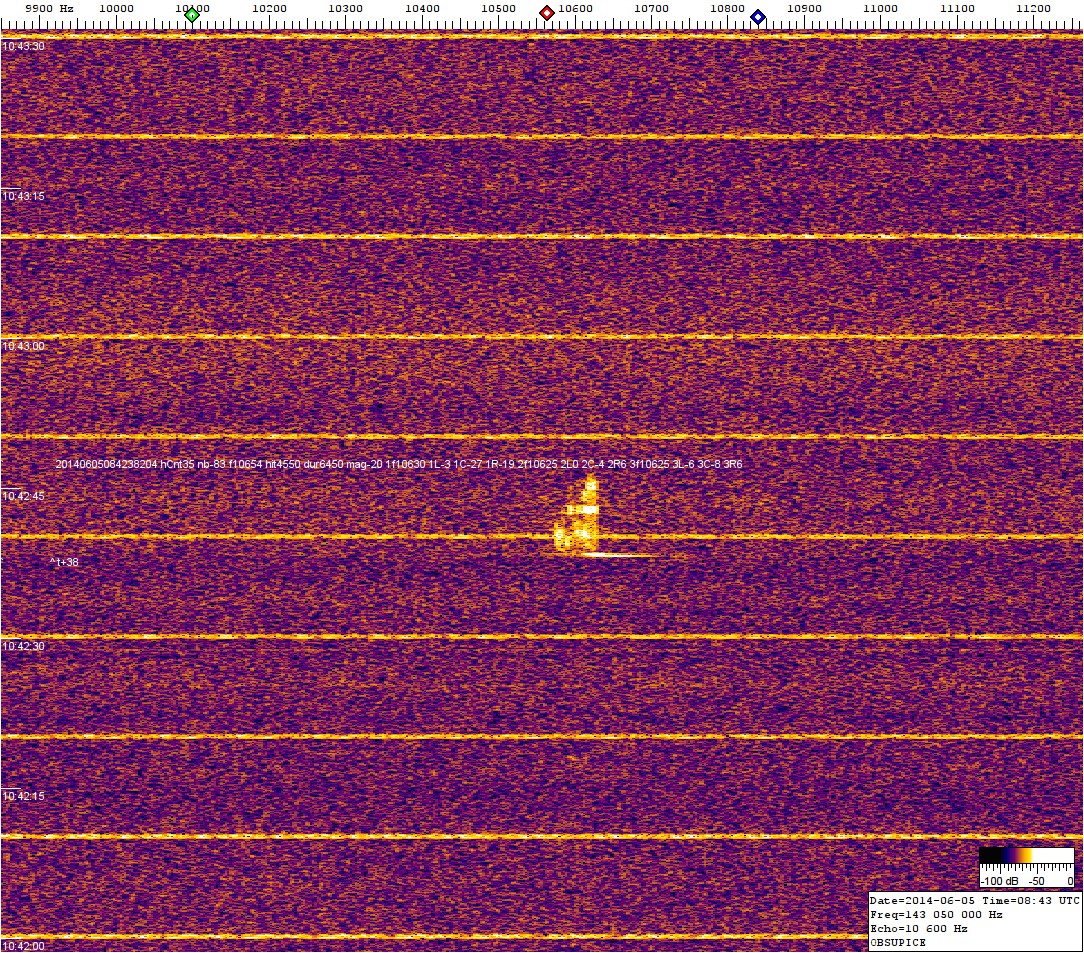Viewport: 1084px width, 953px height.
Task: Click the Freq=143 050 000 Hz text
Action: [x=936, y=915]
